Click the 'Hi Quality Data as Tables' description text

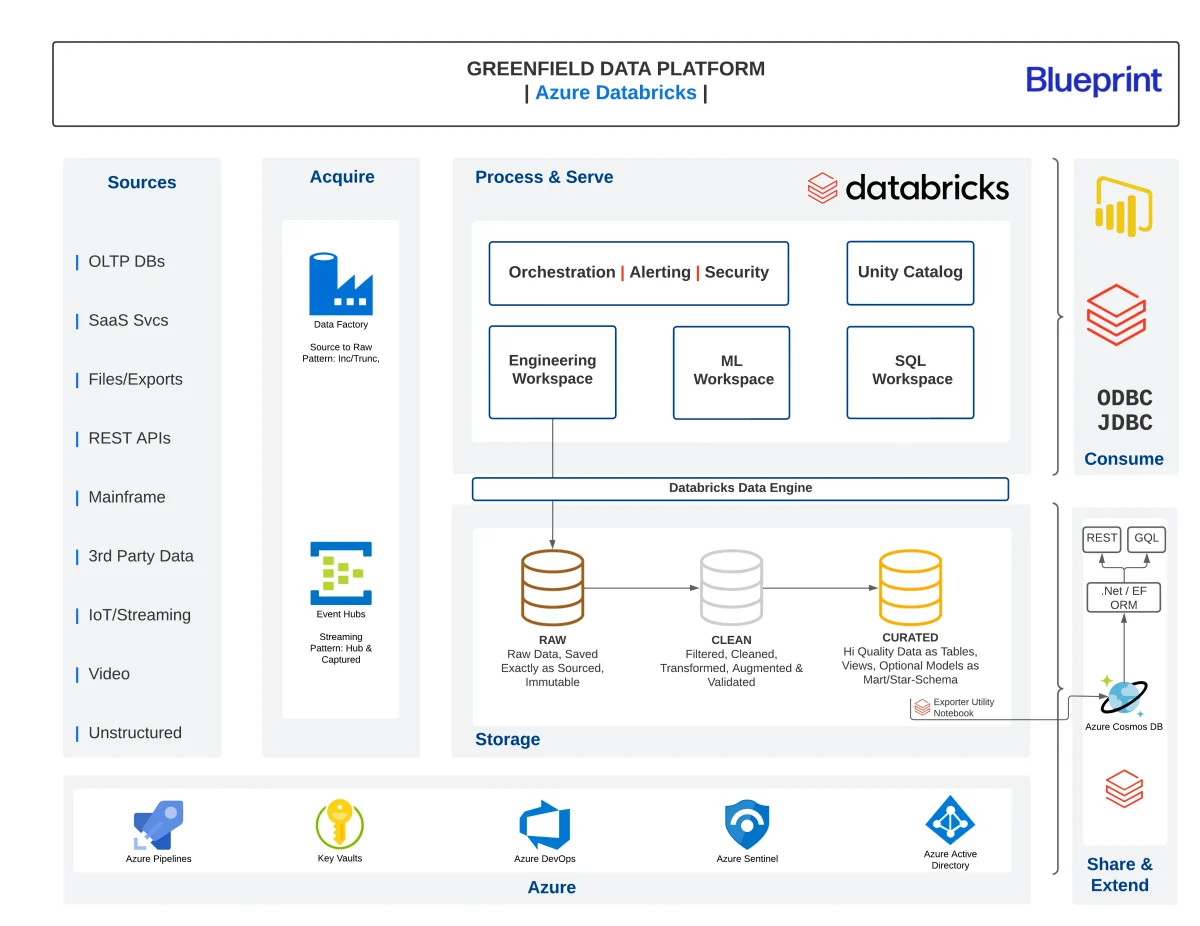click(x=910, y=665)
